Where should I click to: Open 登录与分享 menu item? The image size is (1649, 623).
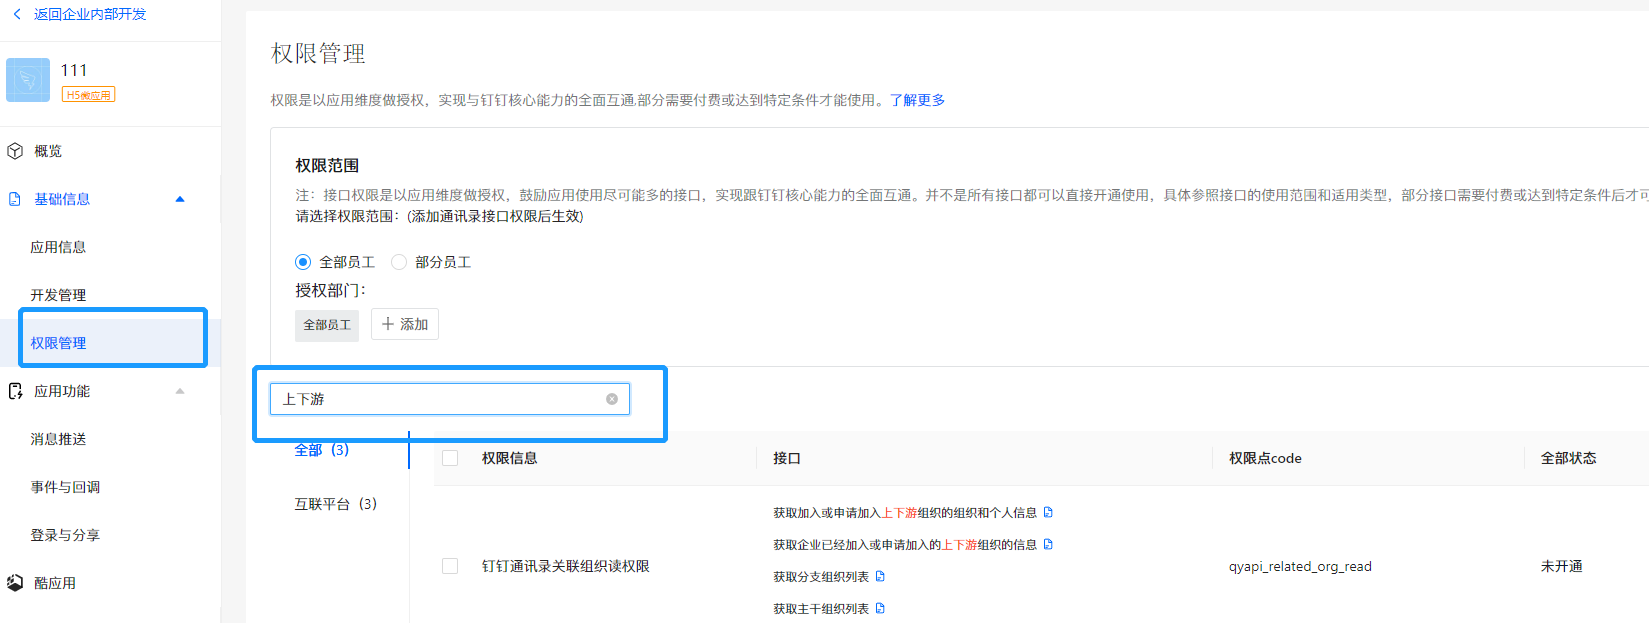coord(65,535)
